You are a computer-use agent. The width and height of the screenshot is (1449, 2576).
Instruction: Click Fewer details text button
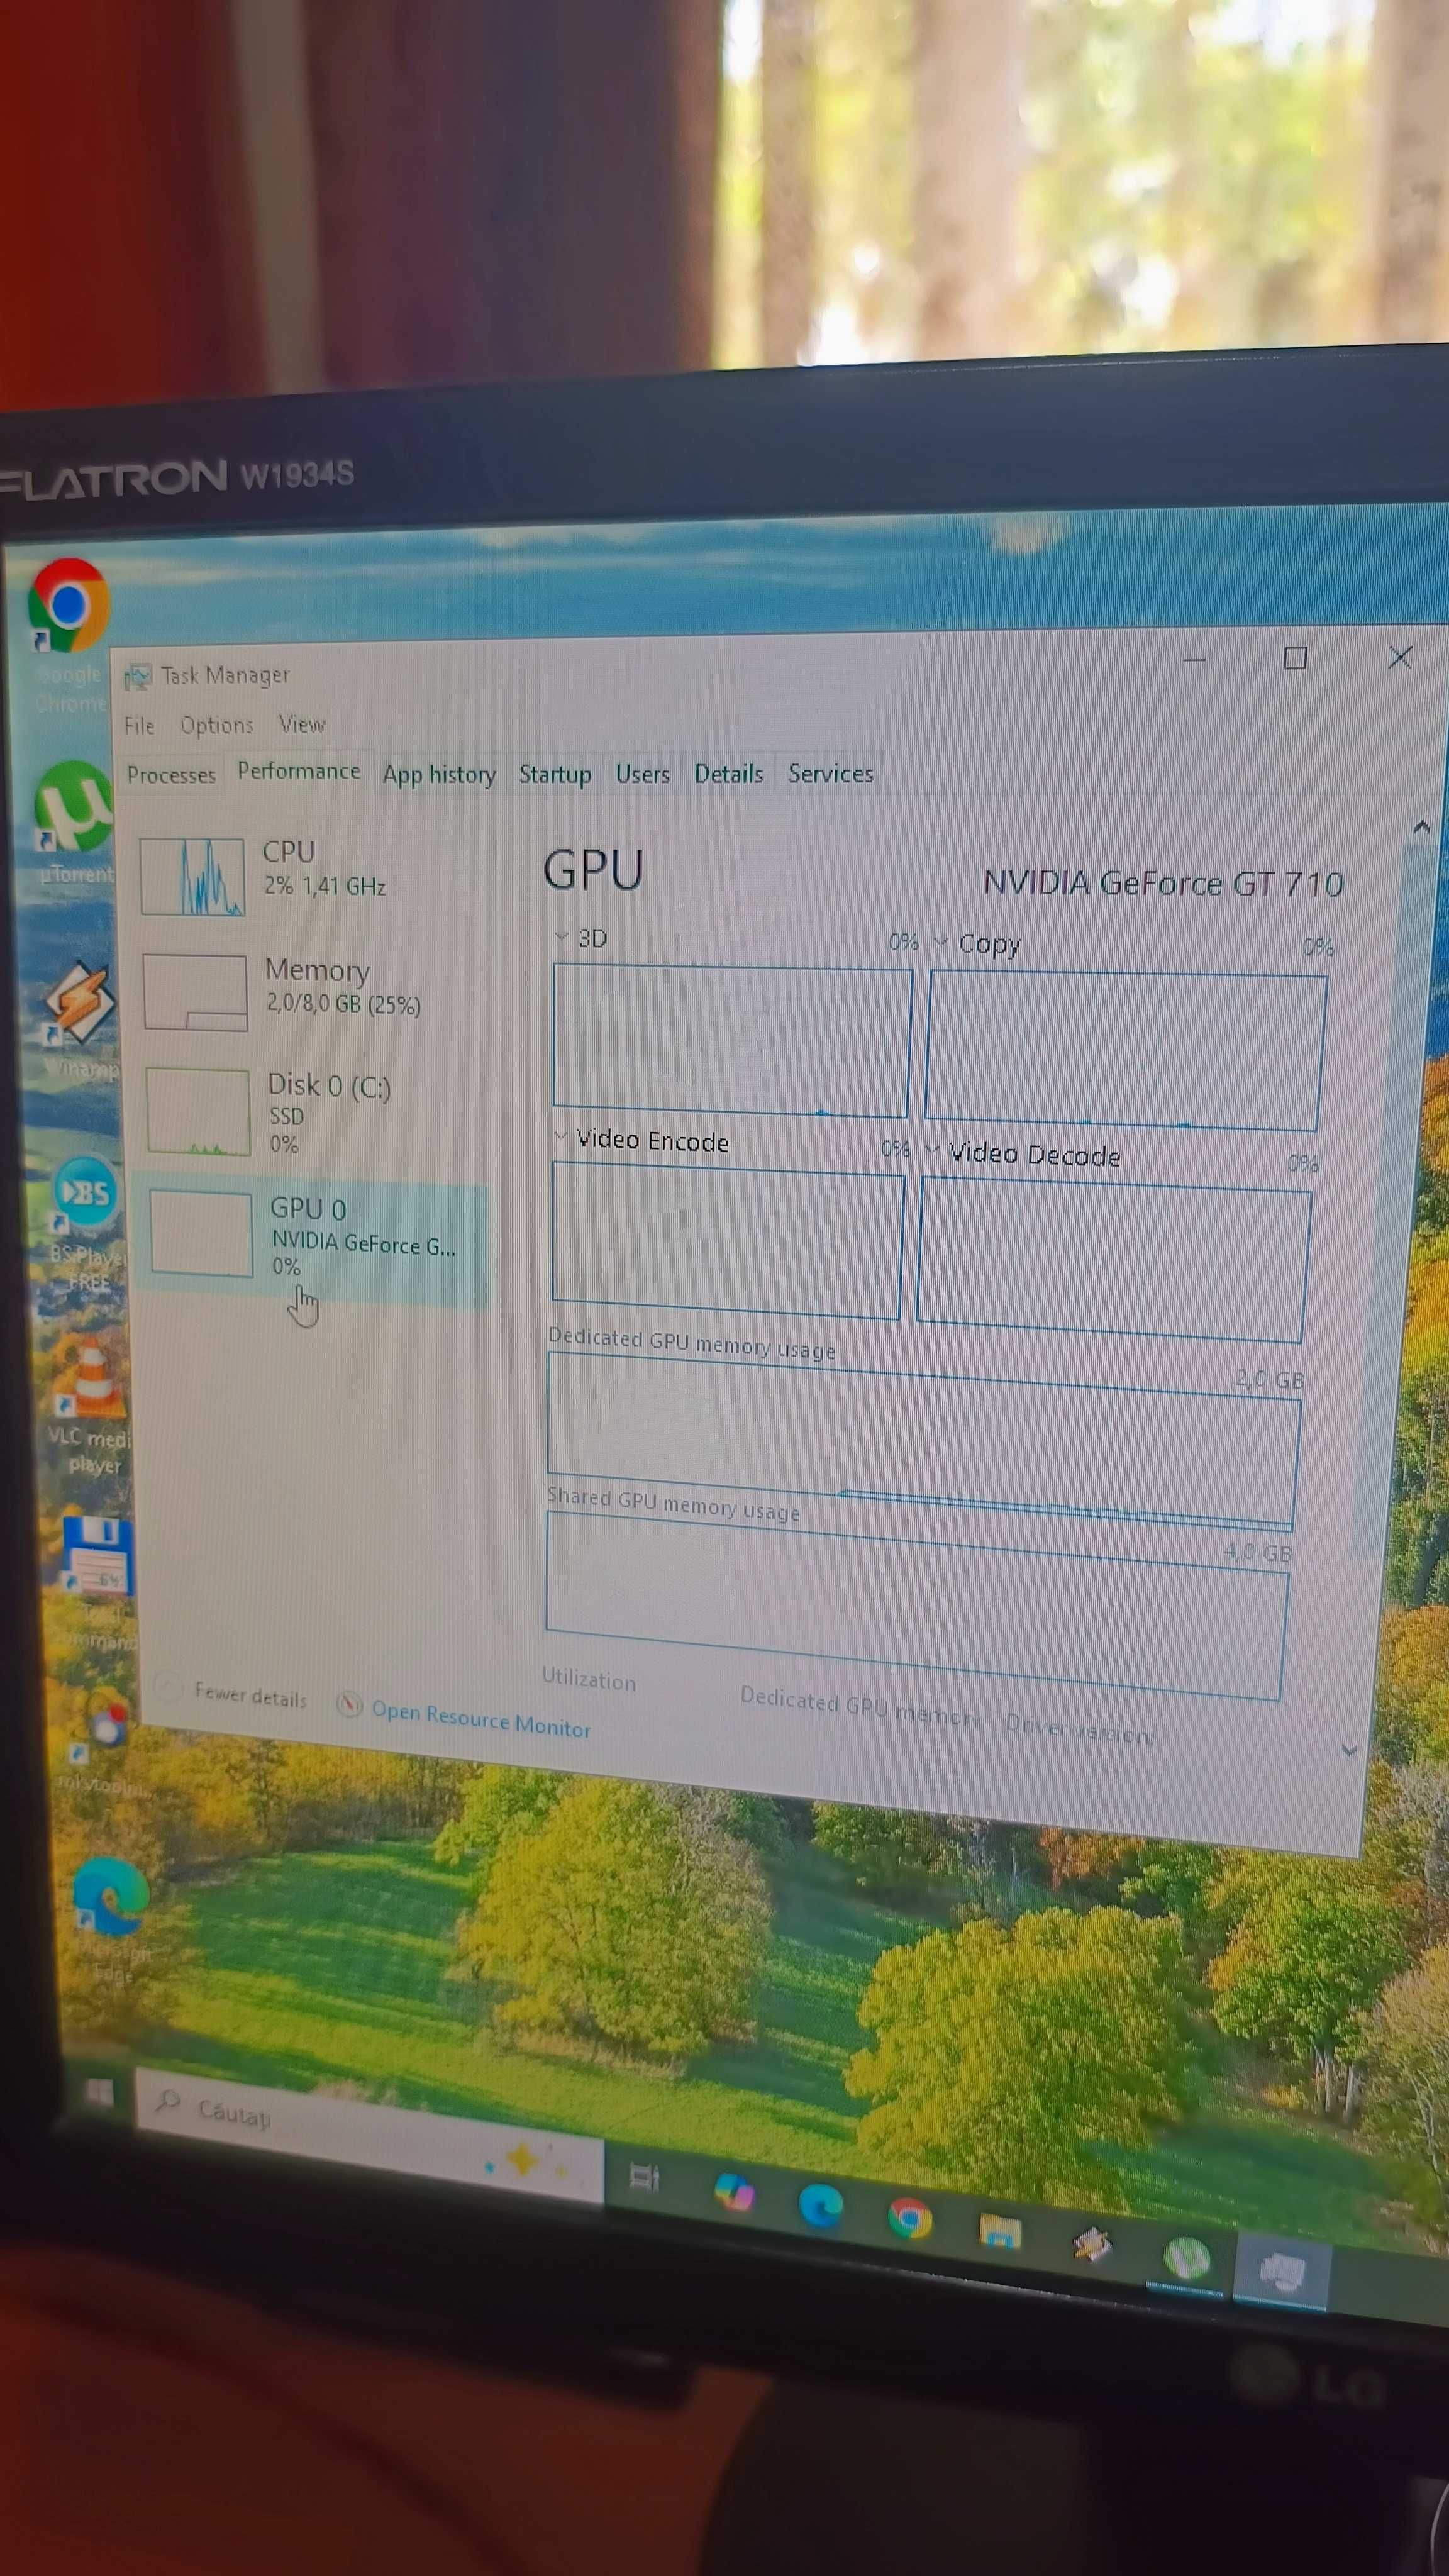(x=250, y=1696)
